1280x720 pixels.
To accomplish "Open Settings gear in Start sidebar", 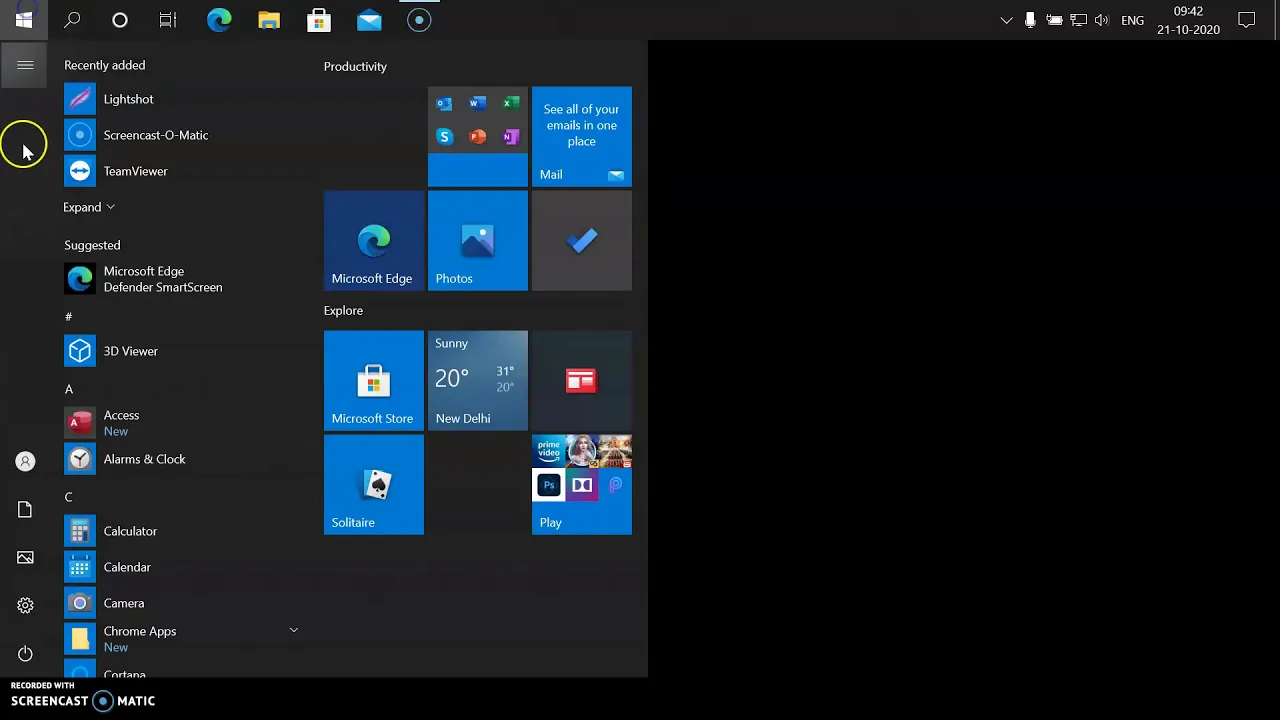I will (x=25, y=605).
